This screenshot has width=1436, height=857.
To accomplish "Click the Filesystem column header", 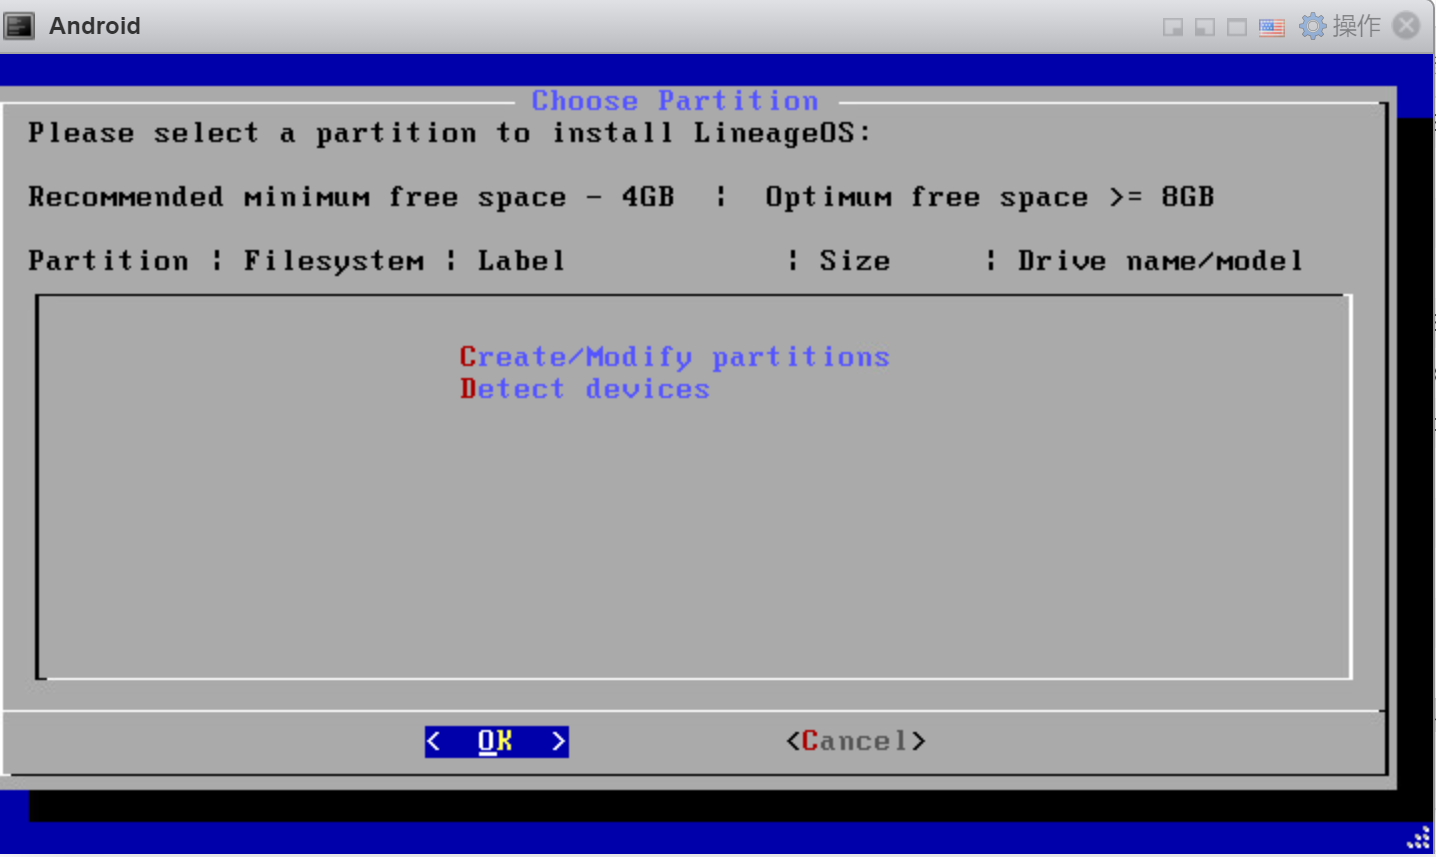I will click(334, 261).
